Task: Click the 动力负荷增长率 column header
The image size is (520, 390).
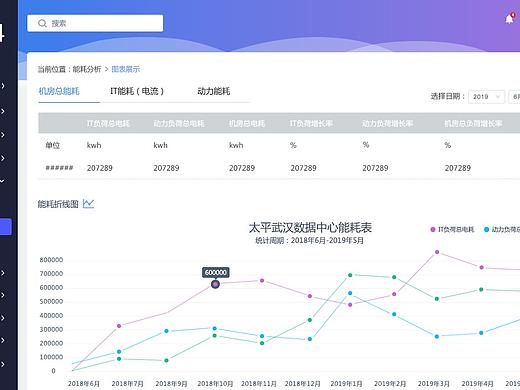Action: (388, 124)
